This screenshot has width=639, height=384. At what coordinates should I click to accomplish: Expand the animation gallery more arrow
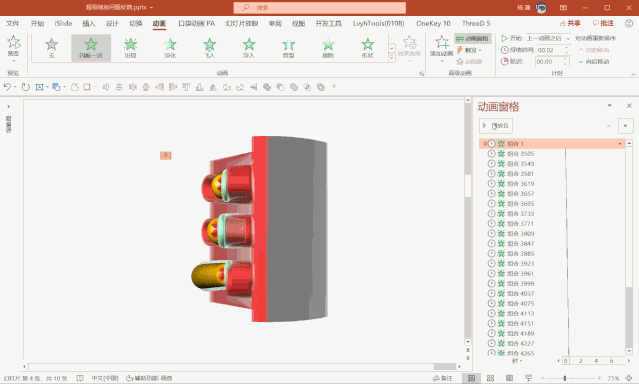click(x=392, y=58)
